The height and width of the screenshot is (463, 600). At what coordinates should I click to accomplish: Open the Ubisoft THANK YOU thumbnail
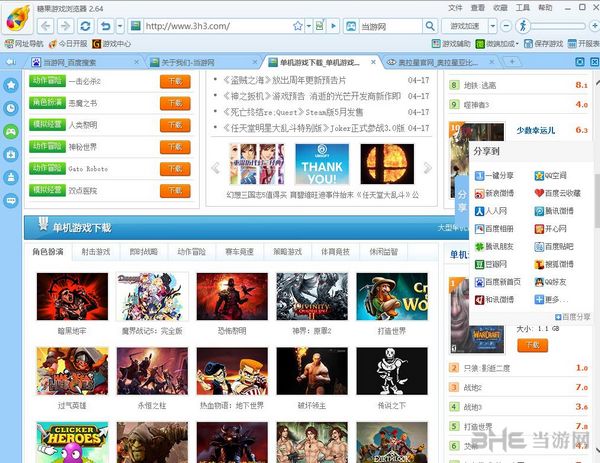[x=322, y=164]
